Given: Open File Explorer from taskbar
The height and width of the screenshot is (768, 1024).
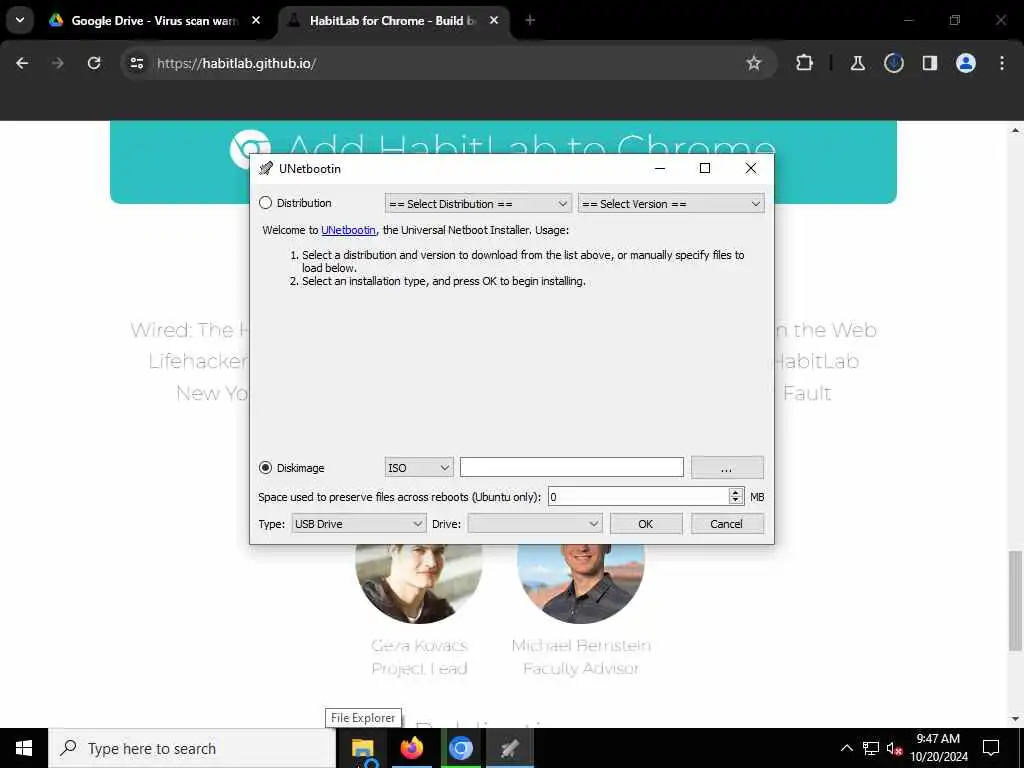Looking at the screenshot, I should (362, 748).
